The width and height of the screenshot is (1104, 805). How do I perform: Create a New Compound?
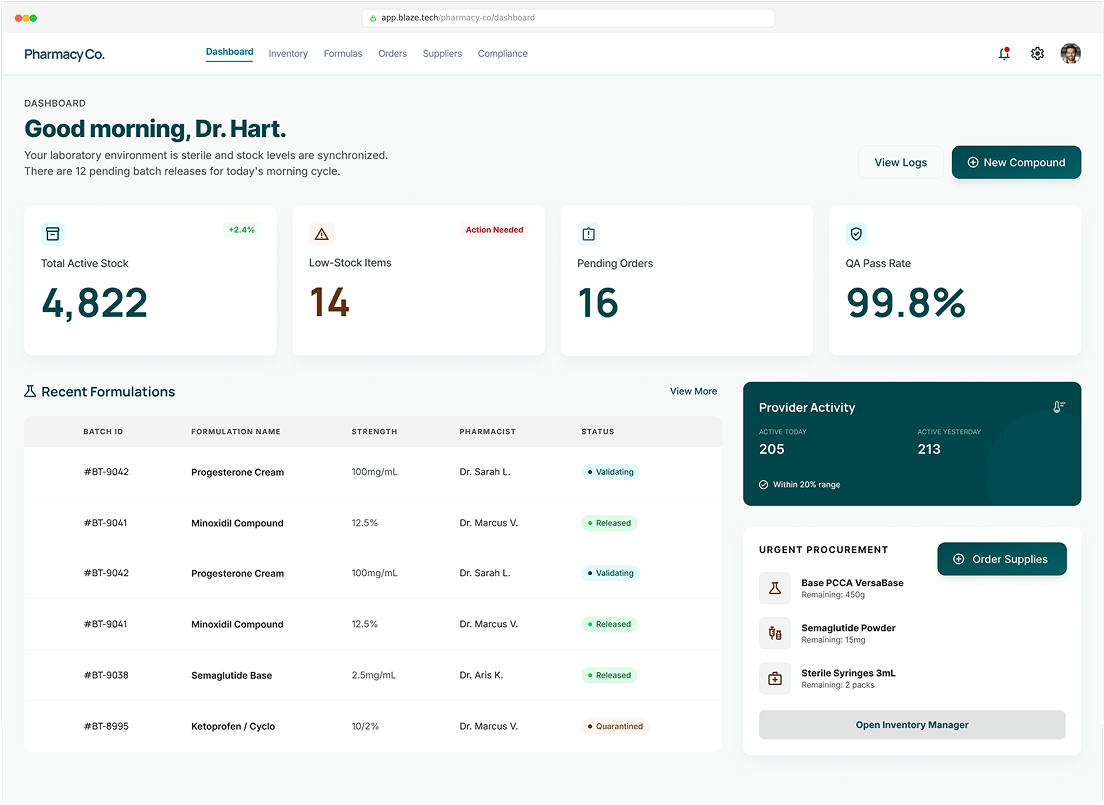pos(1016,163)
